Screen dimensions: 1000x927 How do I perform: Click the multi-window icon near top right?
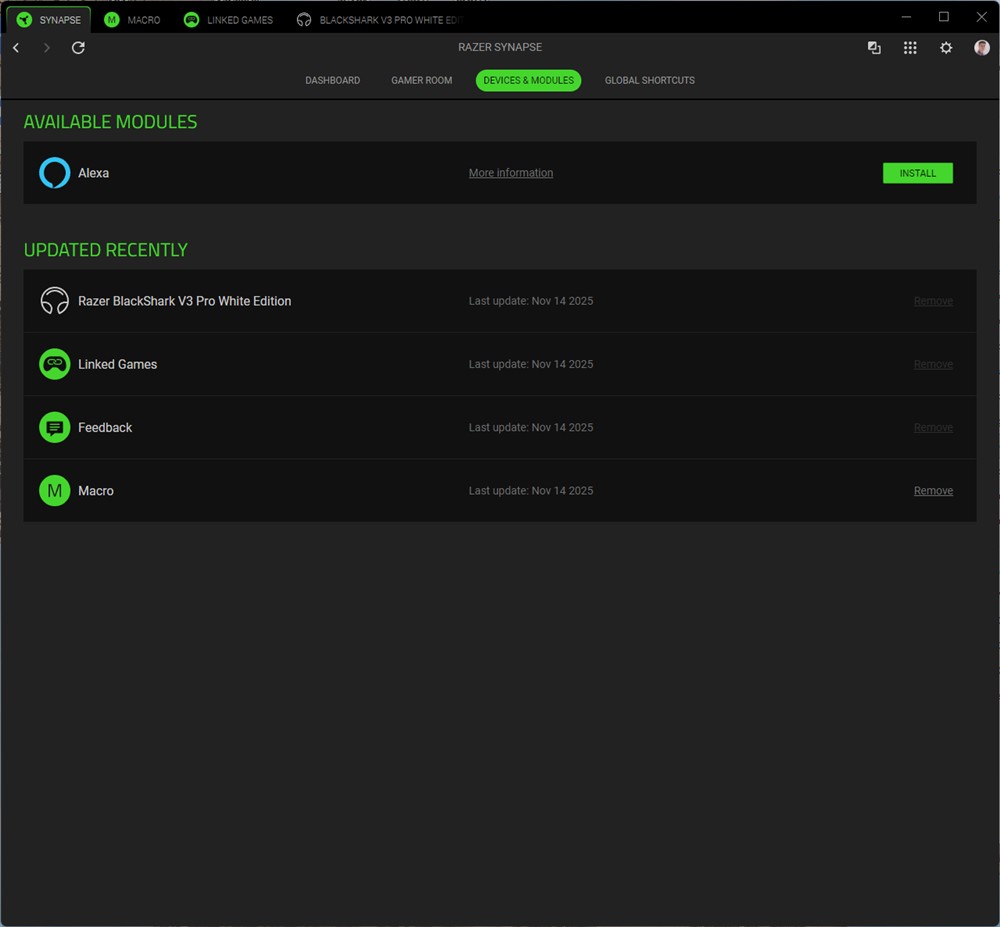pyautogui.click(x=874, y=48)
